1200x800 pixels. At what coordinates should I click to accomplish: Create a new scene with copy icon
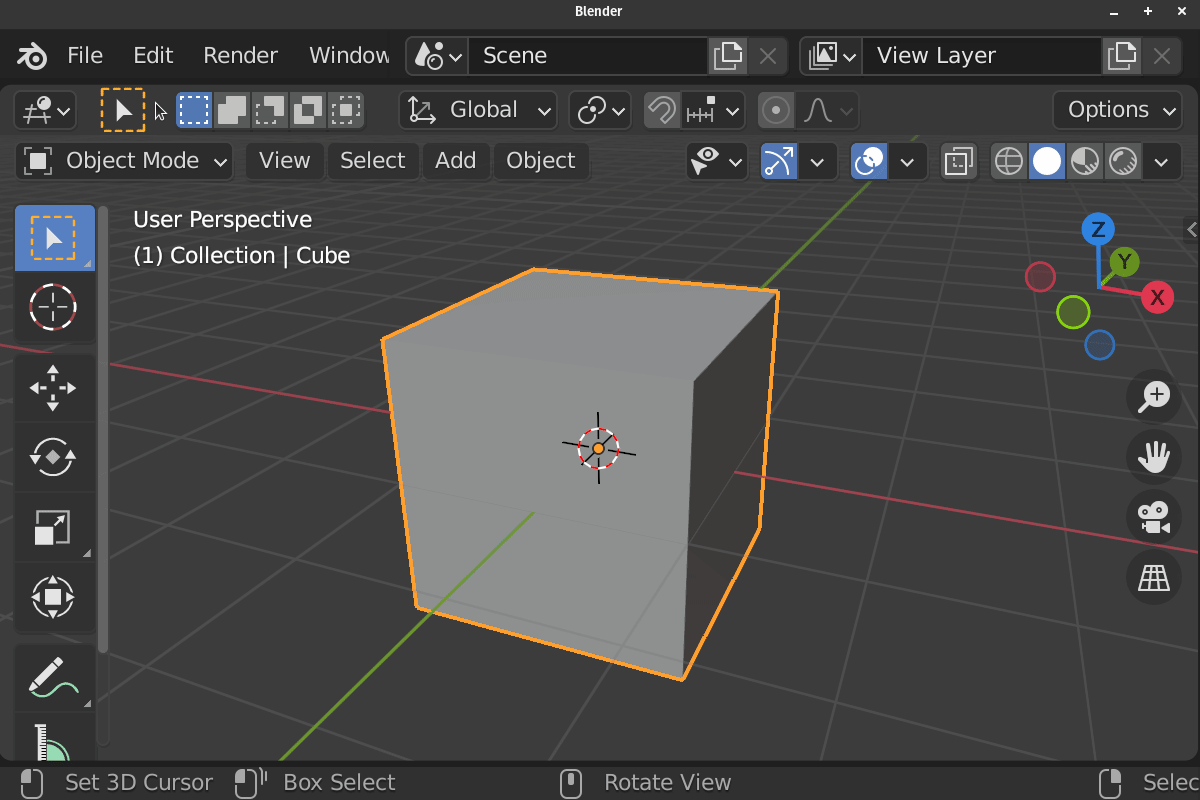(x=728, y=56)
